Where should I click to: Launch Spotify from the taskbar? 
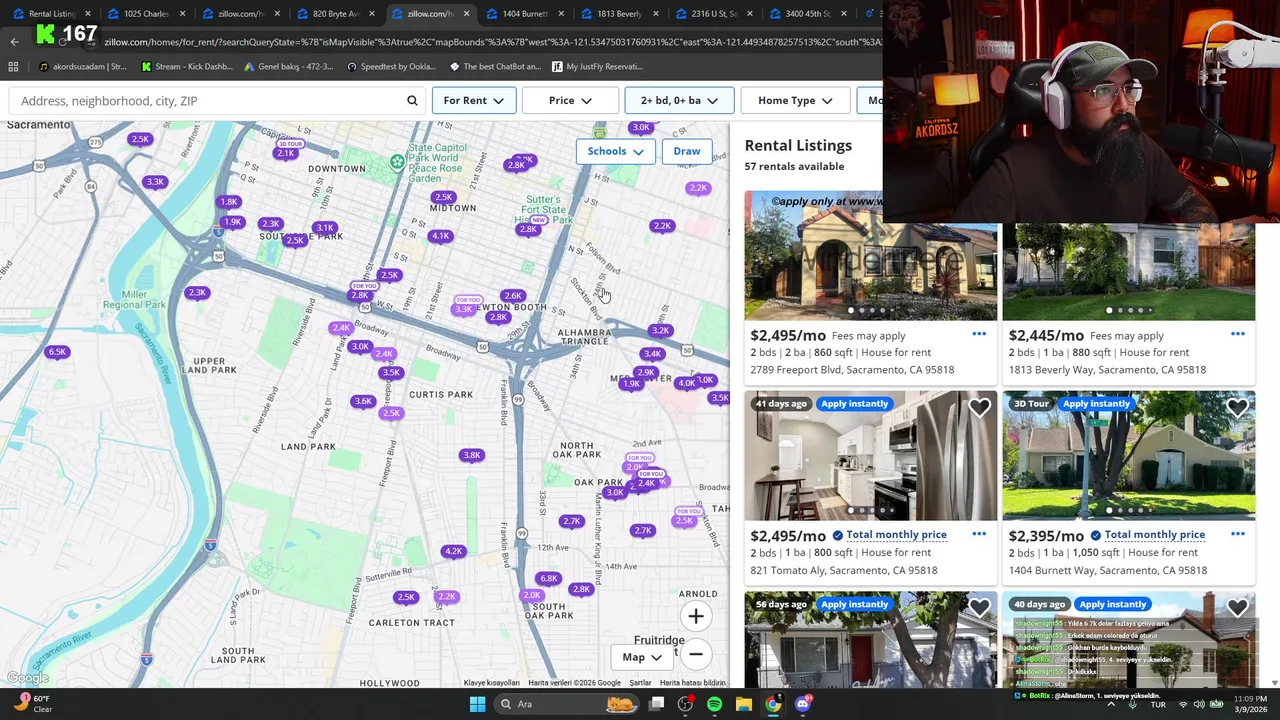[714, 704]
